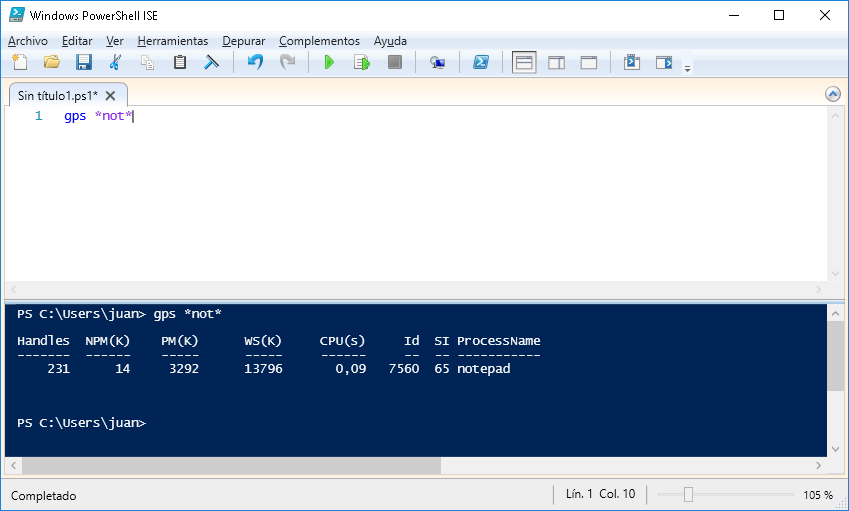Viewport: 849px width, 511px height.
Task: Open the New Remote PowerShell Tab icon
Action: [437, 62]
